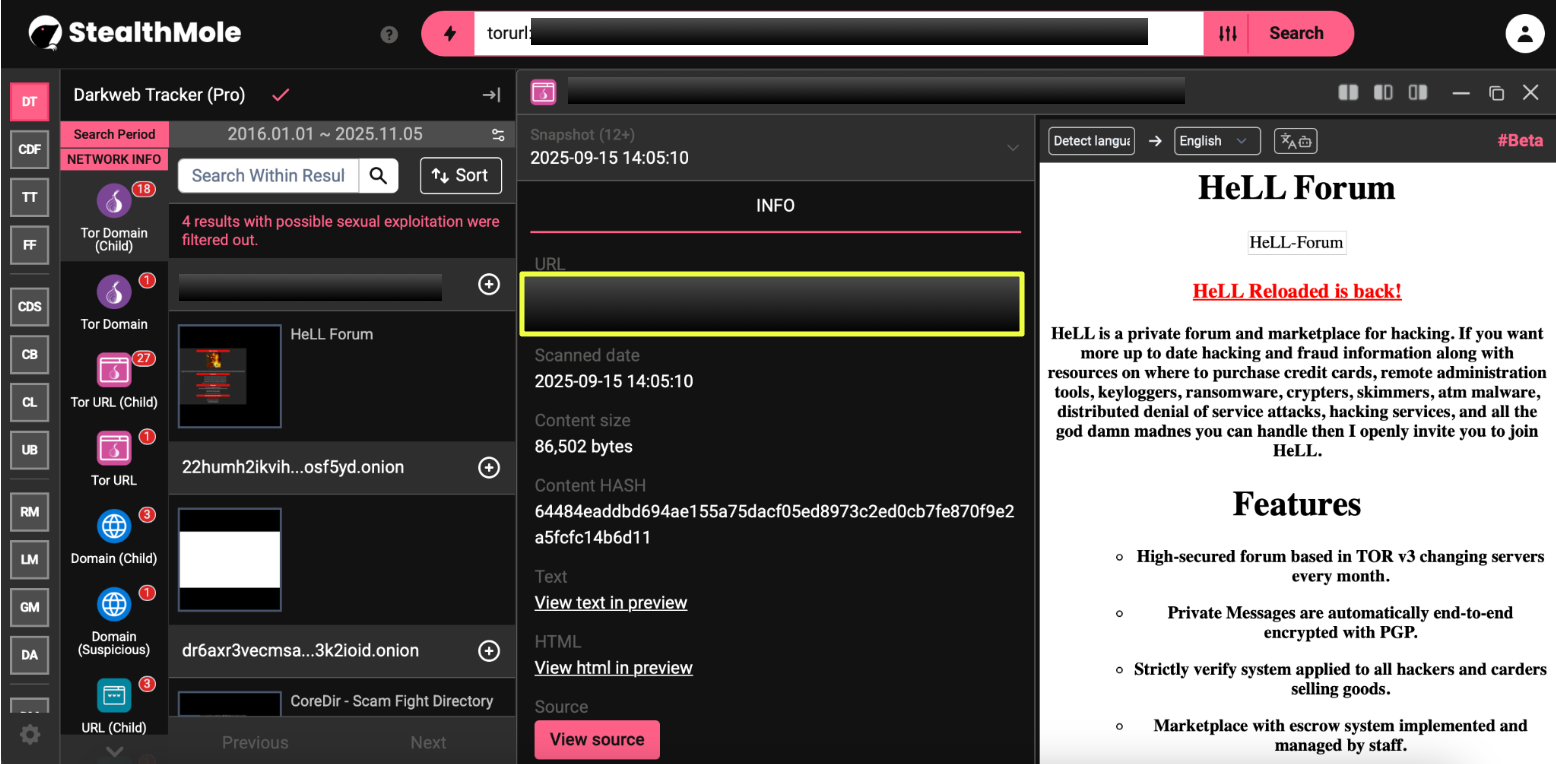1556x764 pixels.
Task: Toggle the Search Period filter
Action: click(114, 134)
